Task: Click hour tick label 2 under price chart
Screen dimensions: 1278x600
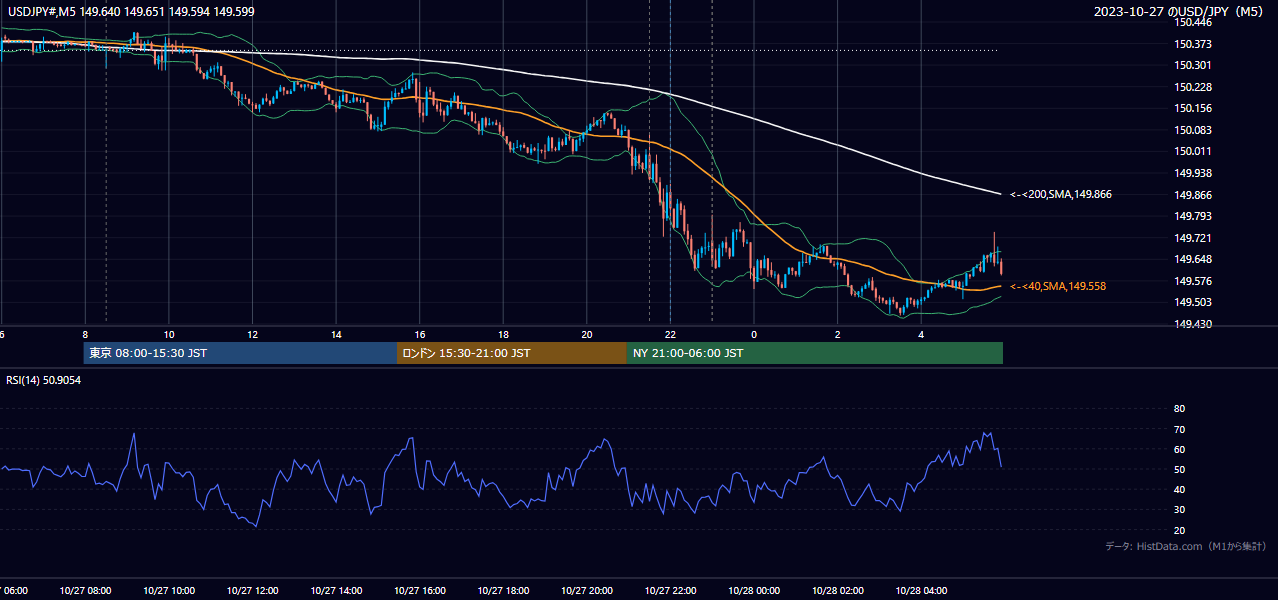Action: pyautogui.click(x=838, y=334)
